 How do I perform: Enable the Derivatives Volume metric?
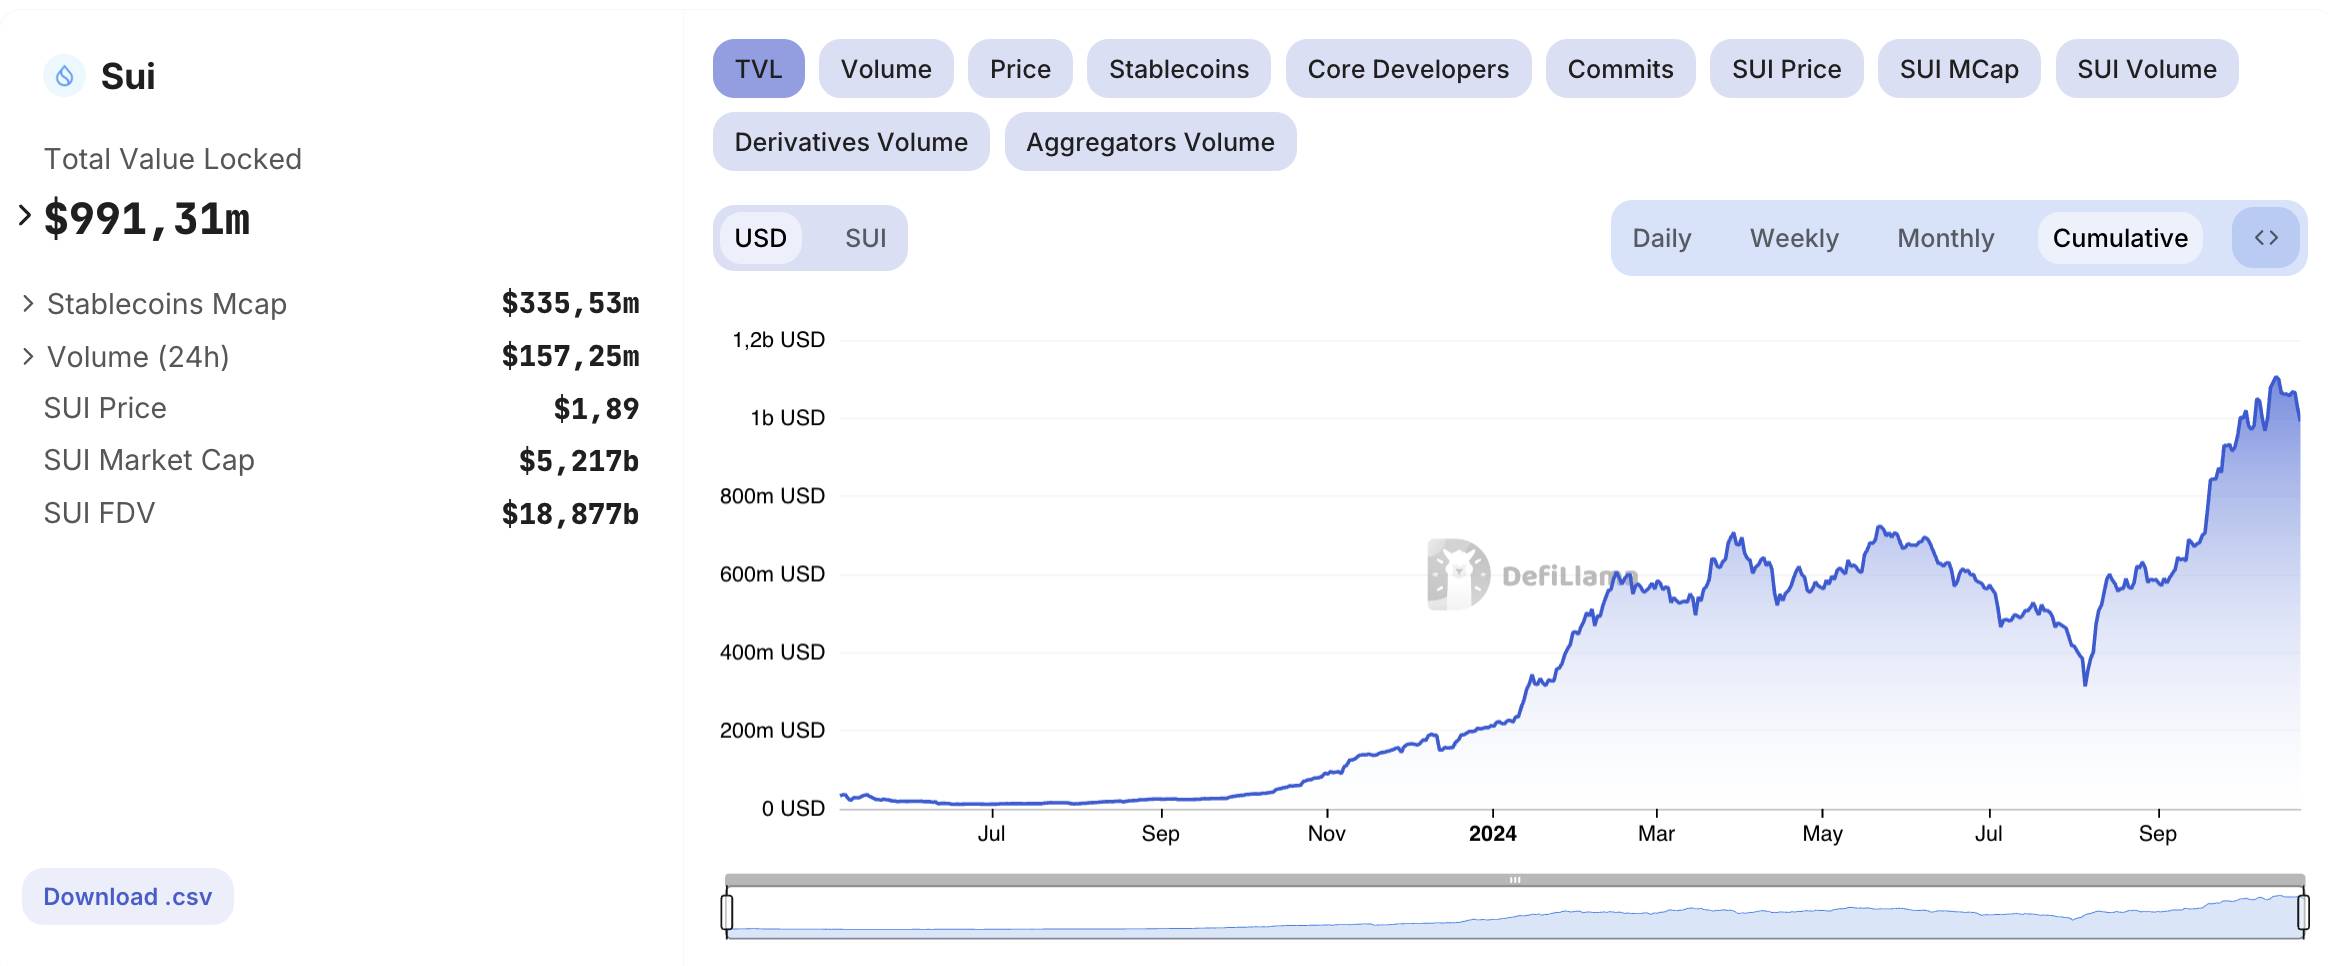pos(851,142)
